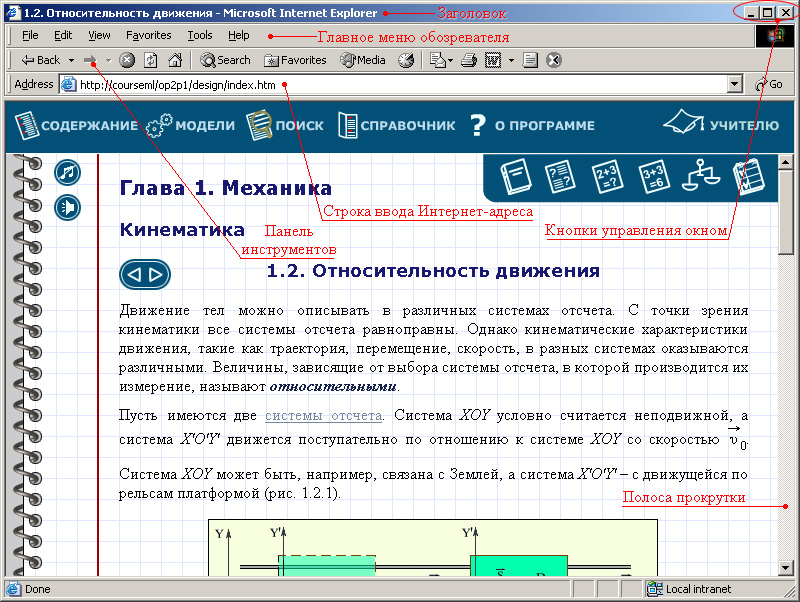This screenshot has width=800, height=602.
Task: Open the textbook book icon in panel
Action: (x=514, y=177)
